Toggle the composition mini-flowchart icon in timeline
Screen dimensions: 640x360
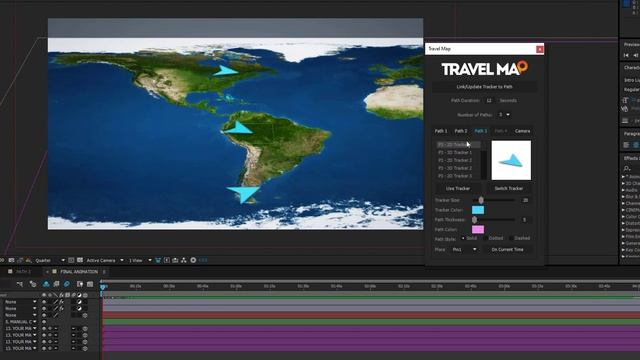20,284
